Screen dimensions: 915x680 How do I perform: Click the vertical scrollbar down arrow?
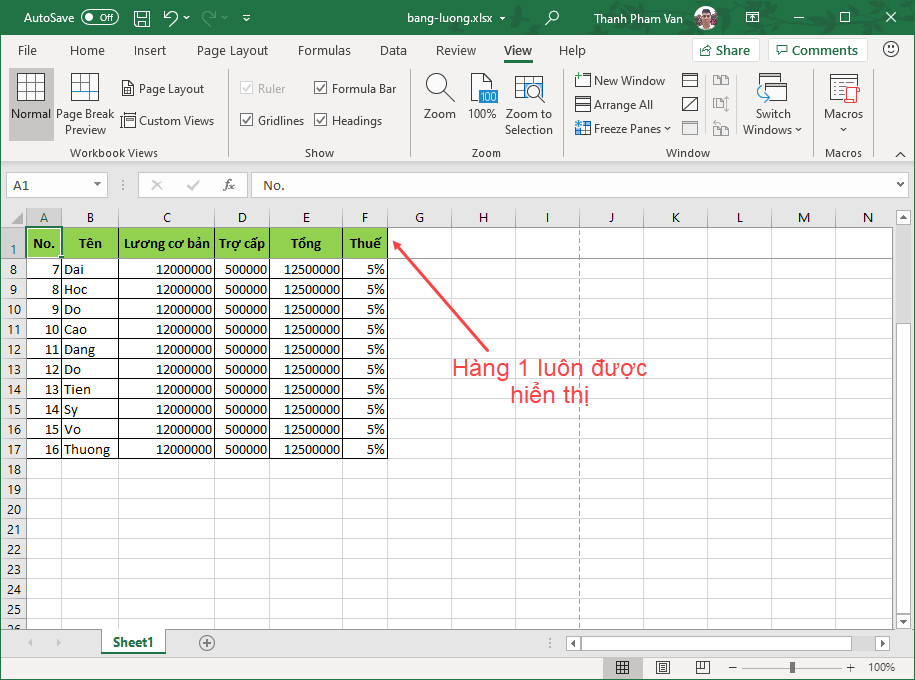click(x=903, y=622)
